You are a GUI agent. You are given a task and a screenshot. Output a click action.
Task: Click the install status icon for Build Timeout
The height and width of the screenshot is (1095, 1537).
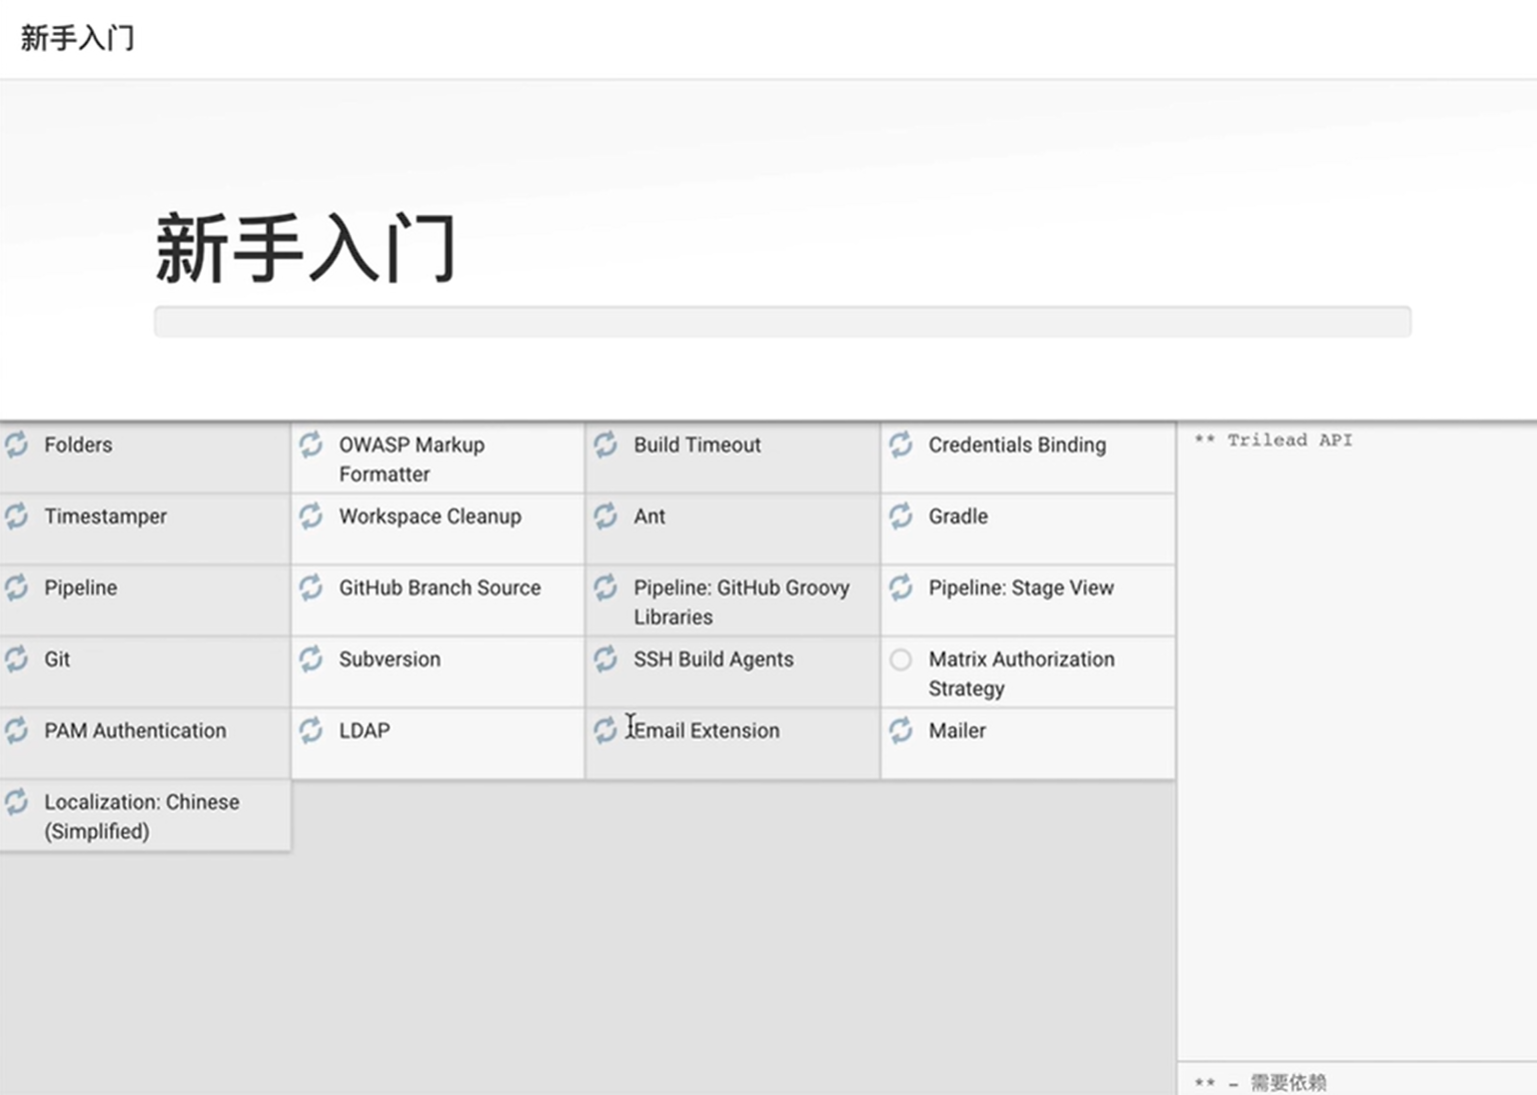point(606,444)
